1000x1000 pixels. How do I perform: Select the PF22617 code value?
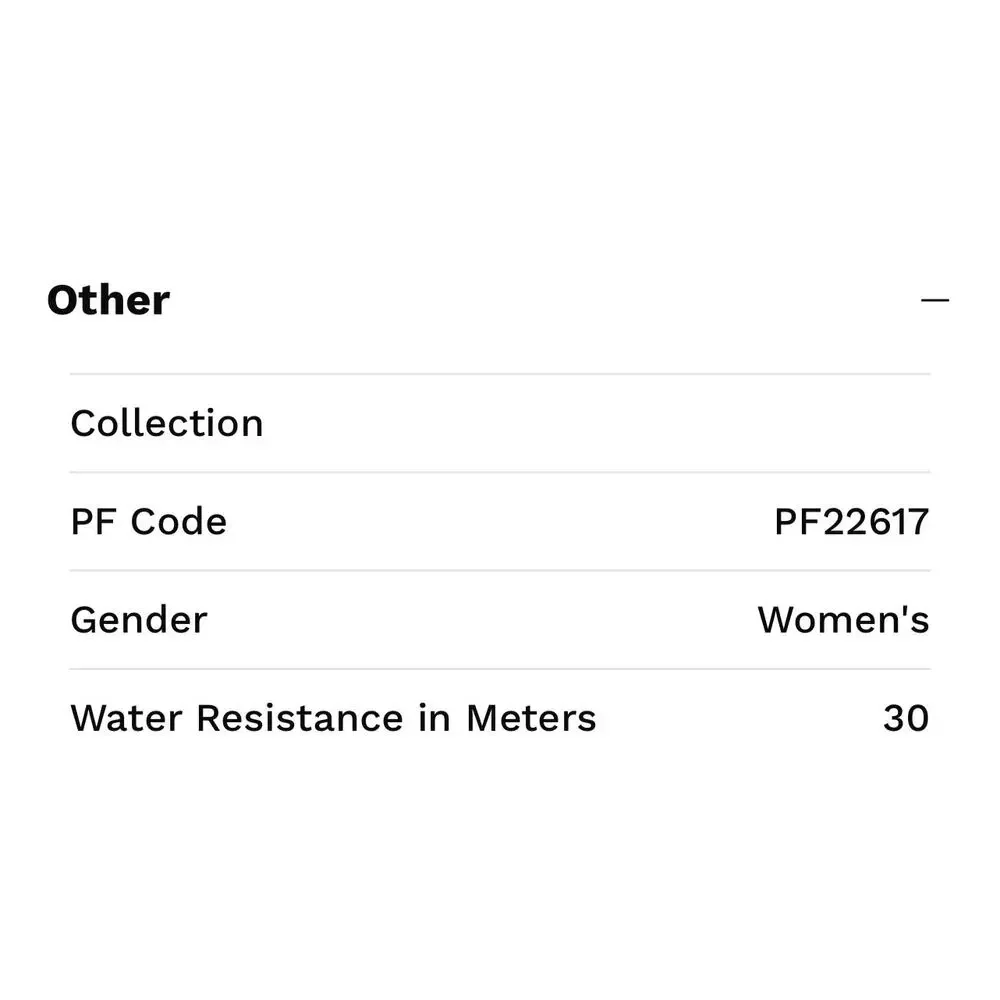pos(851,522)
